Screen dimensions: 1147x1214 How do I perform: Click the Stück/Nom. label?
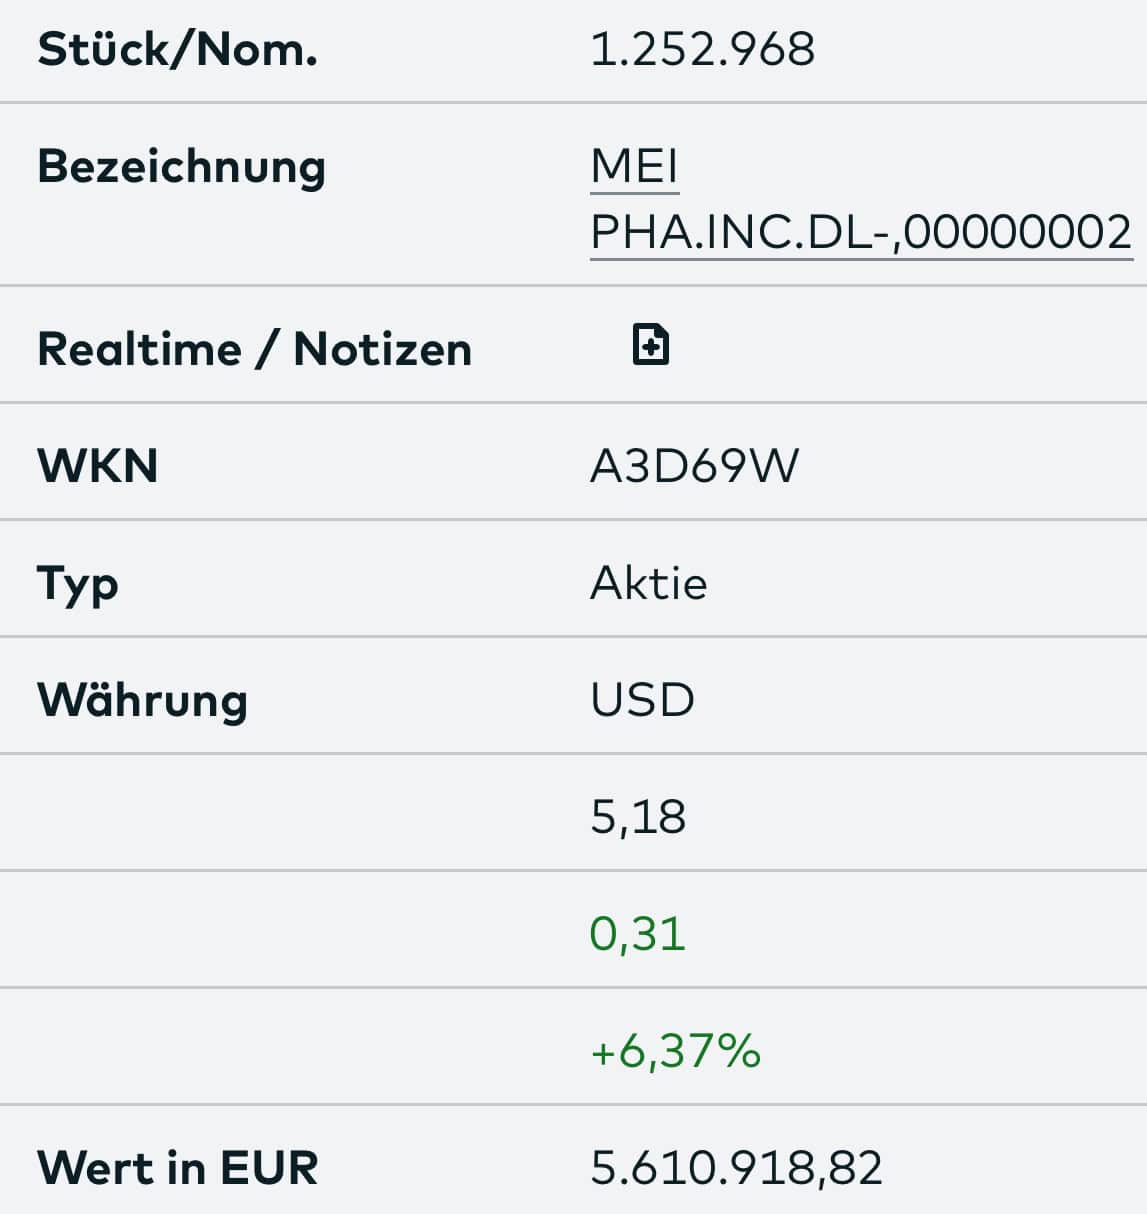[177, 50]
